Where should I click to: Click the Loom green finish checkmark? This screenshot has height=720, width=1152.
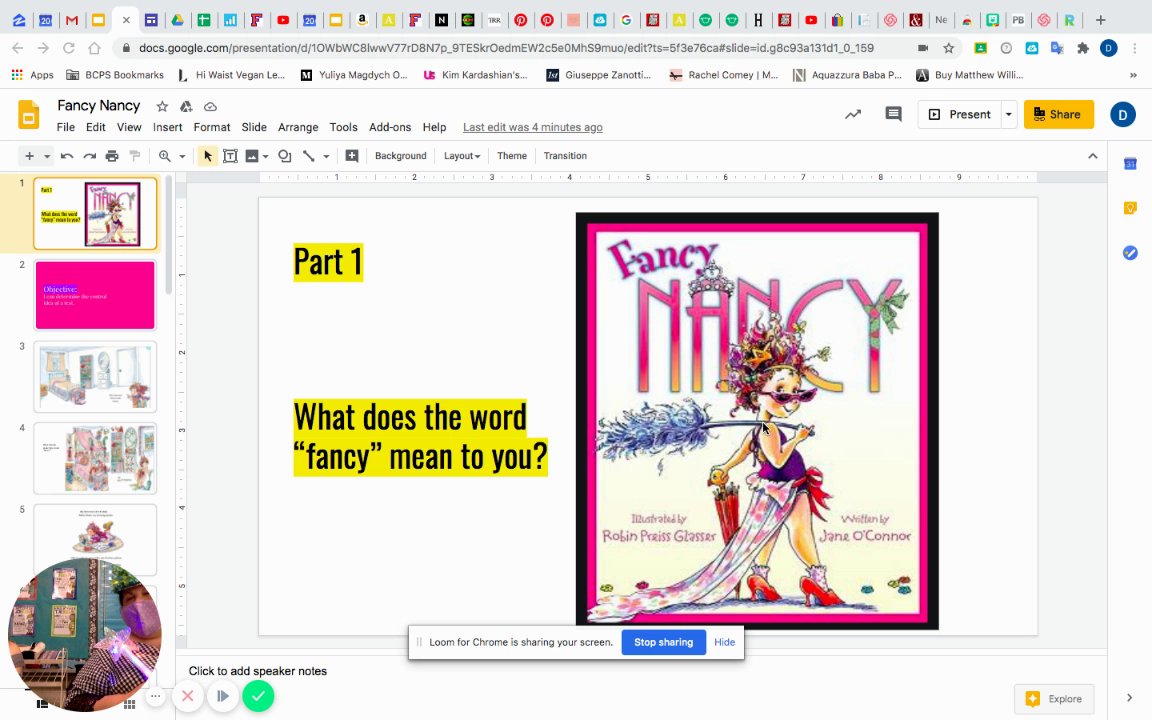(258, 696)
